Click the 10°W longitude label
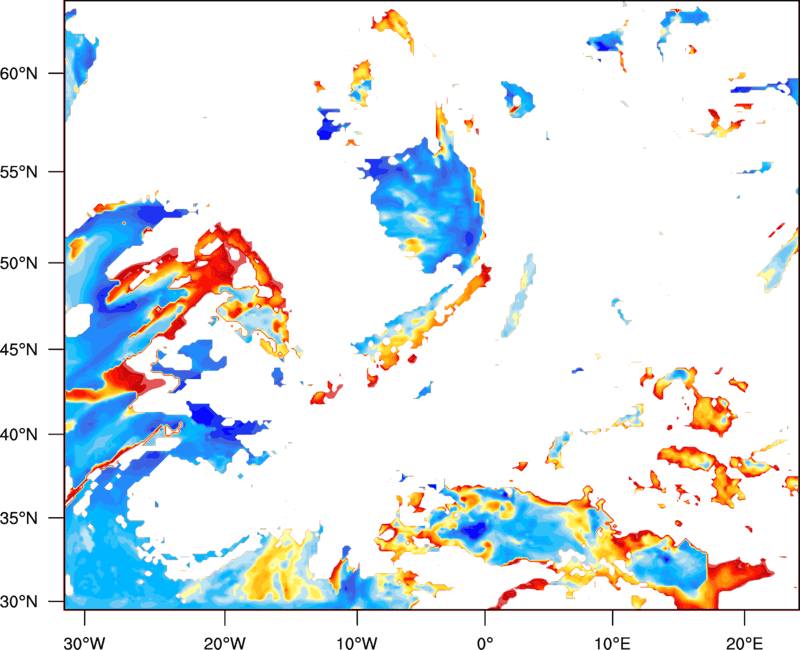Screen dimensions: 800x650 click(357, 643)
